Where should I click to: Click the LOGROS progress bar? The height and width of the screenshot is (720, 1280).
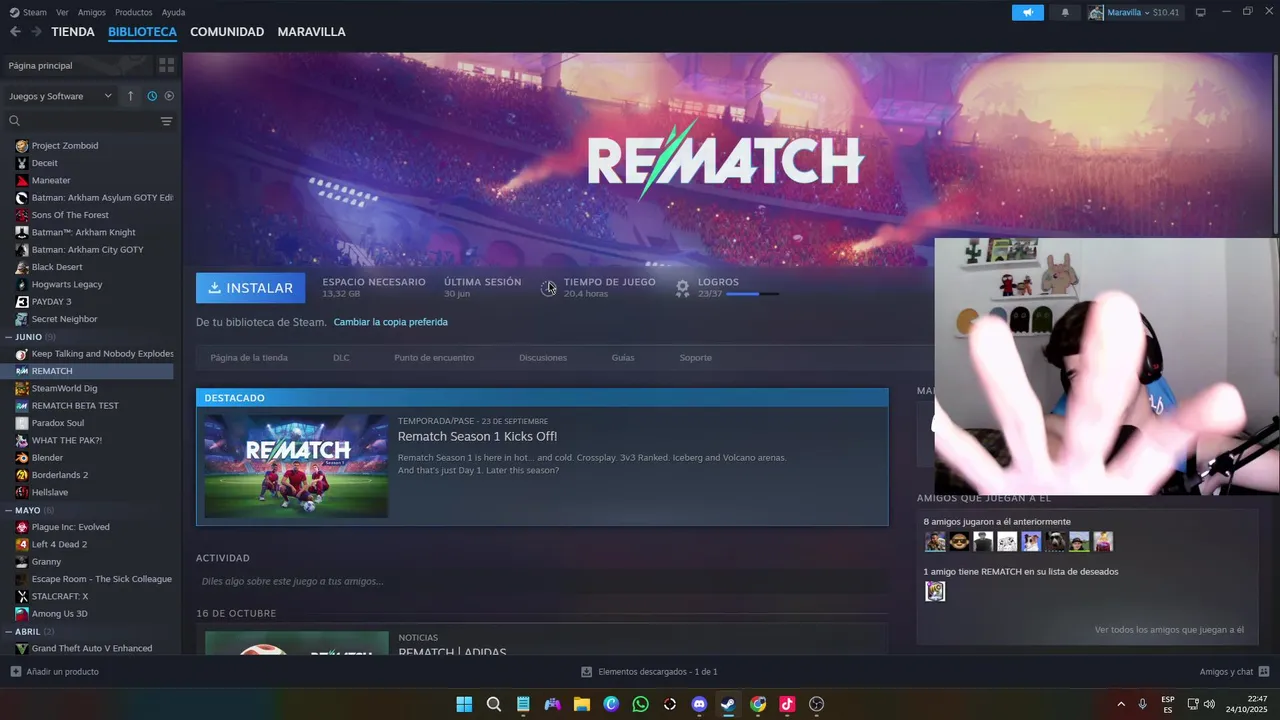coord(752,294)
